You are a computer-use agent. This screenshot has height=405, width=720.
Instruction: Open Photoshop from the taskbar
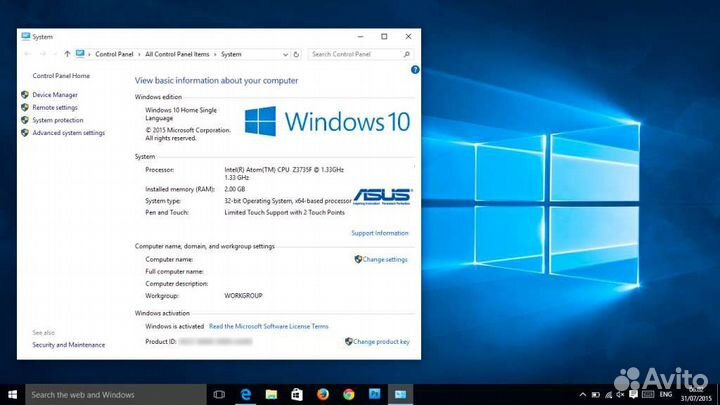point(375,394)
